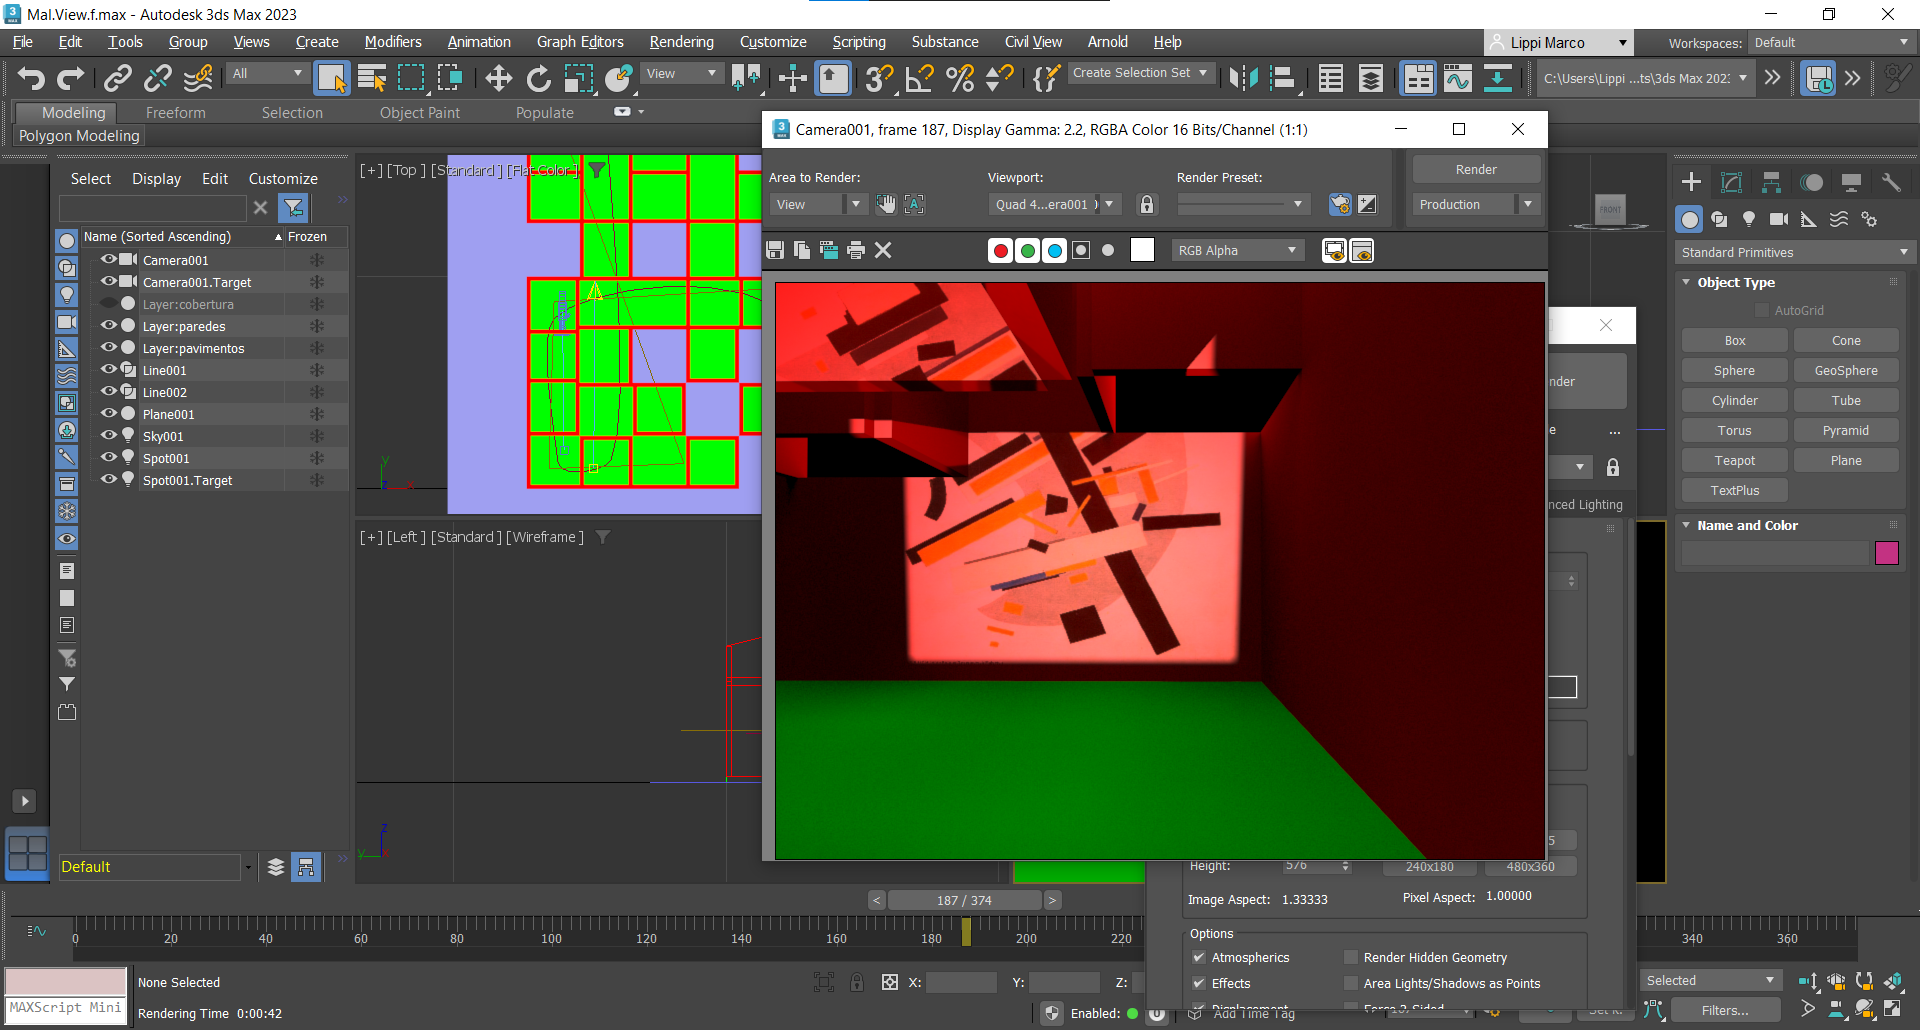Activate Select and Rotate tool
Image resolution: width=1920 pixels, height=1030 pixels.
coord(539,78)
